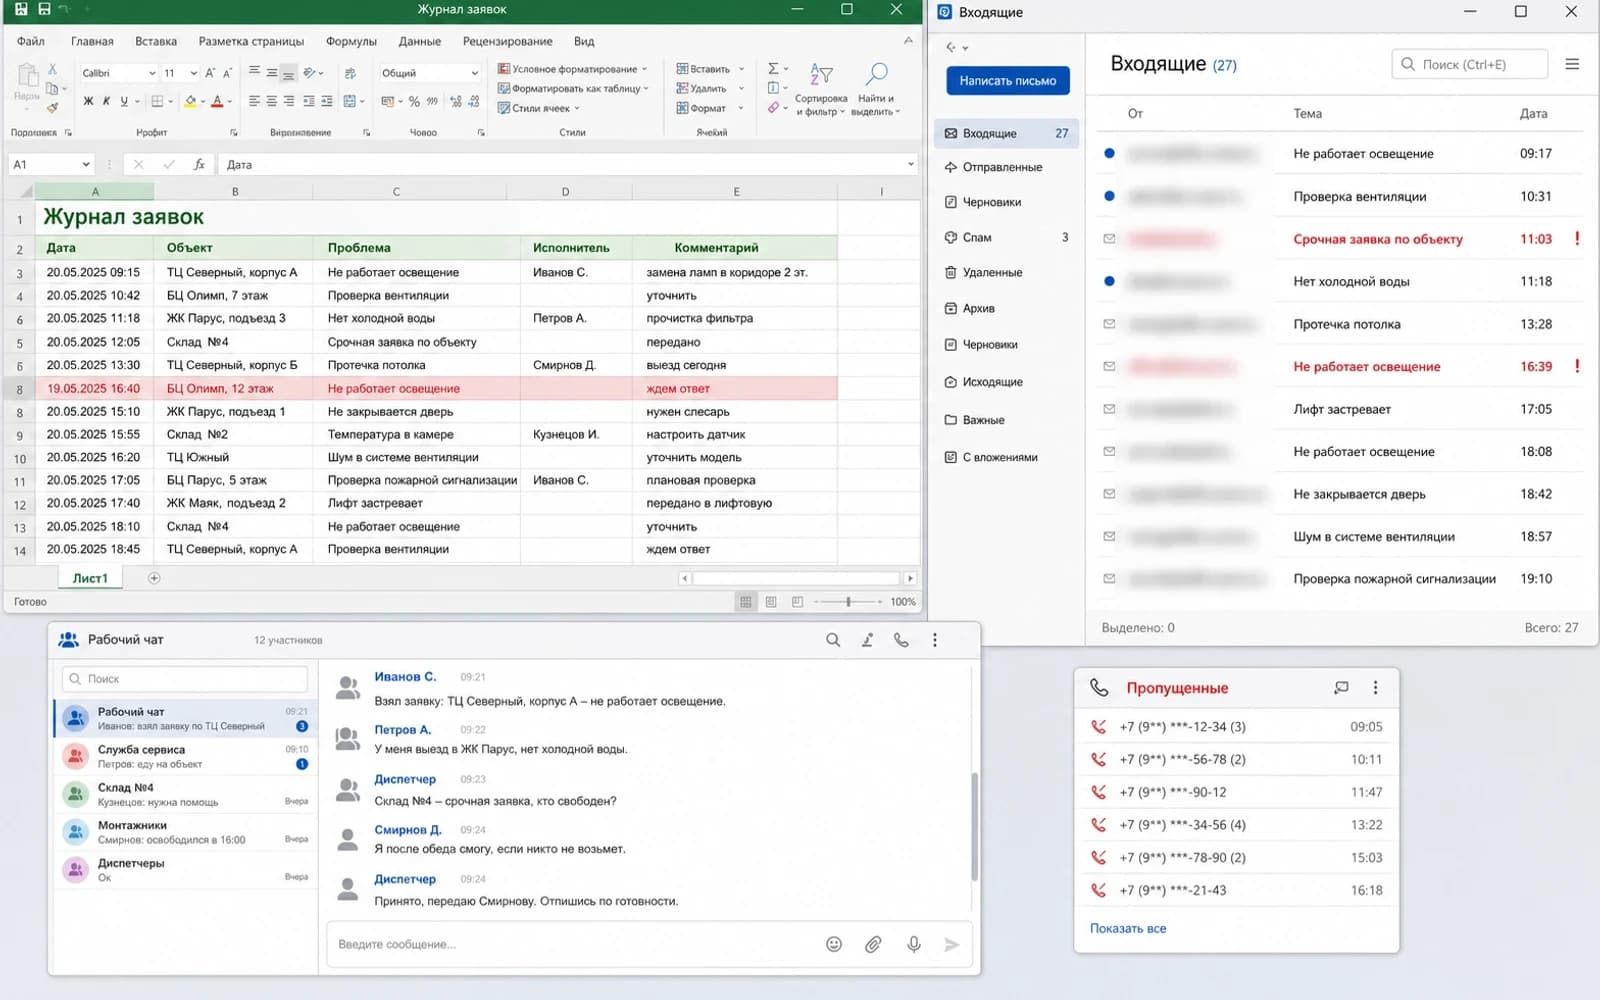This screenshot has height=1000, width=1600.
Task: Click Сортировка и фильтр in Excel ribbon
Action: (821, 89)
